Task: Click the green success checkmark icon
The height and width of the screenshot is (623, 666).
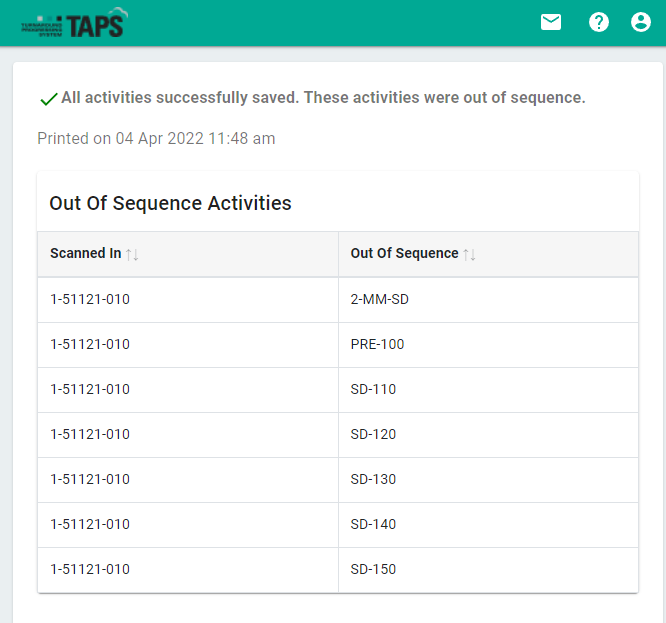Action: coord(47,99)
